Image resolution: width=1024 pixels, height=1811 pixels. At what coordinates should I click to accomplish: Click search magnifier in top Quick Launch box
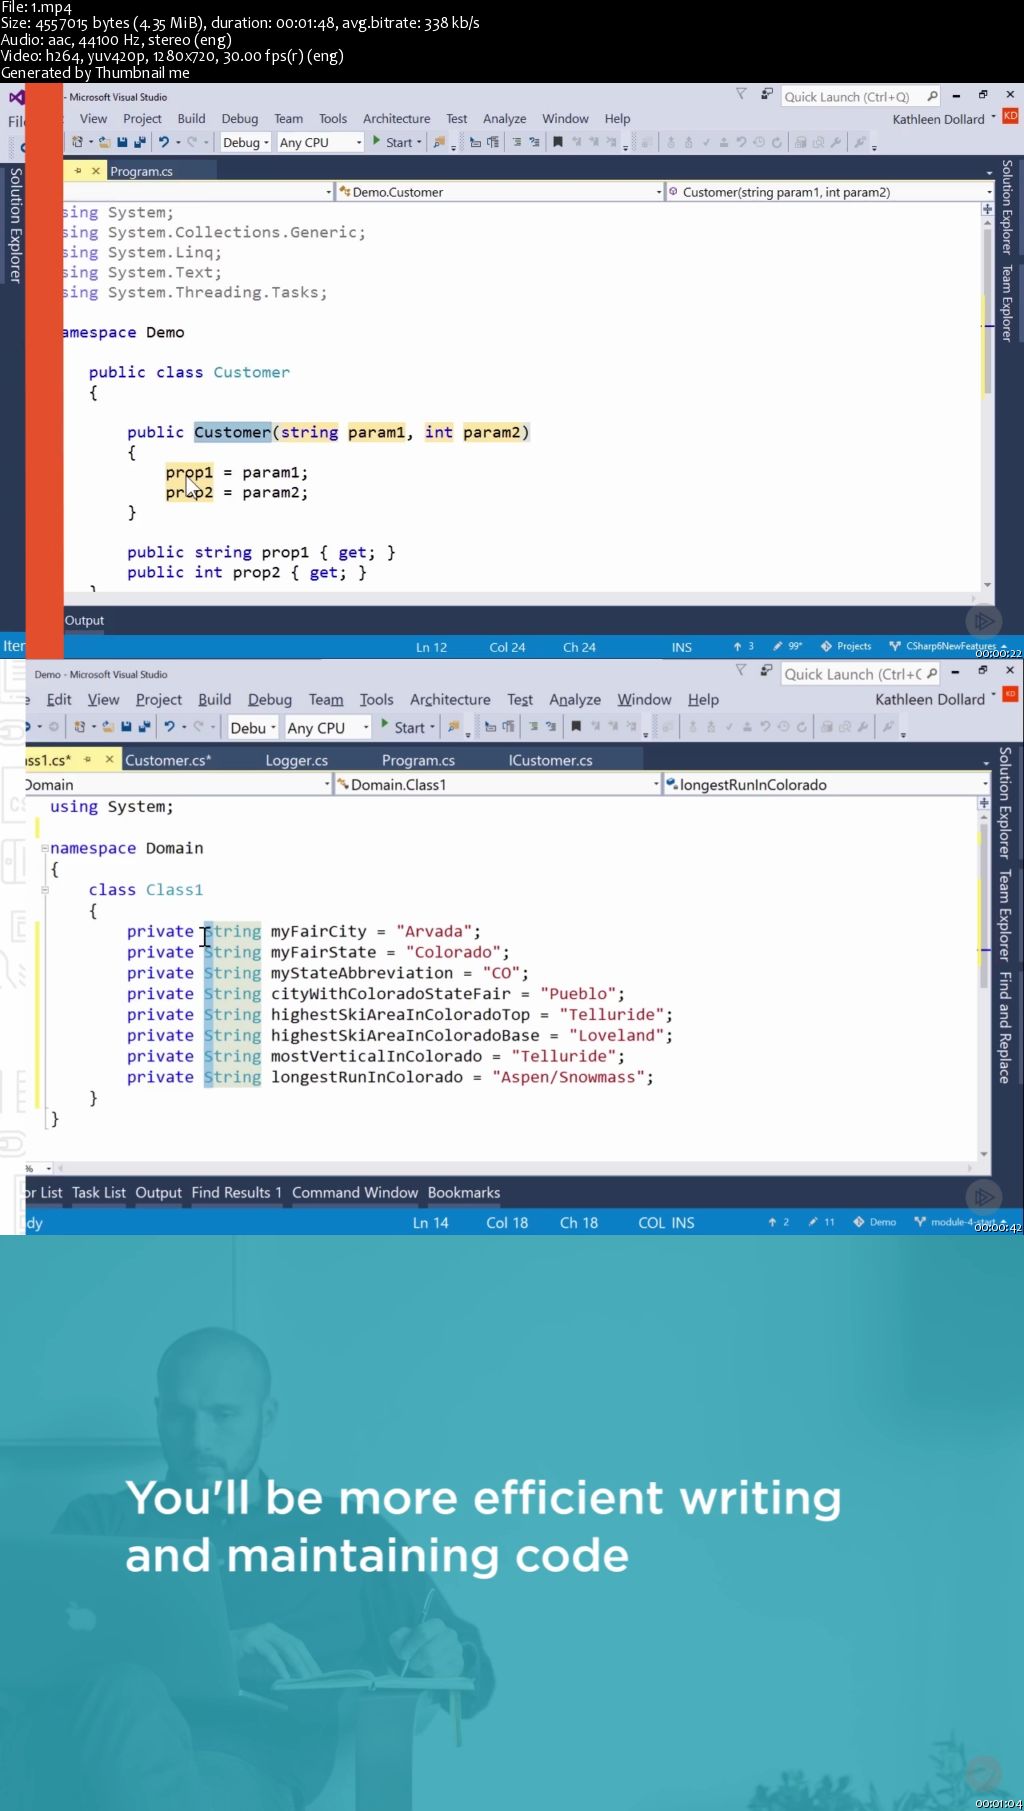pyautogui.click(x=932, y=96)
